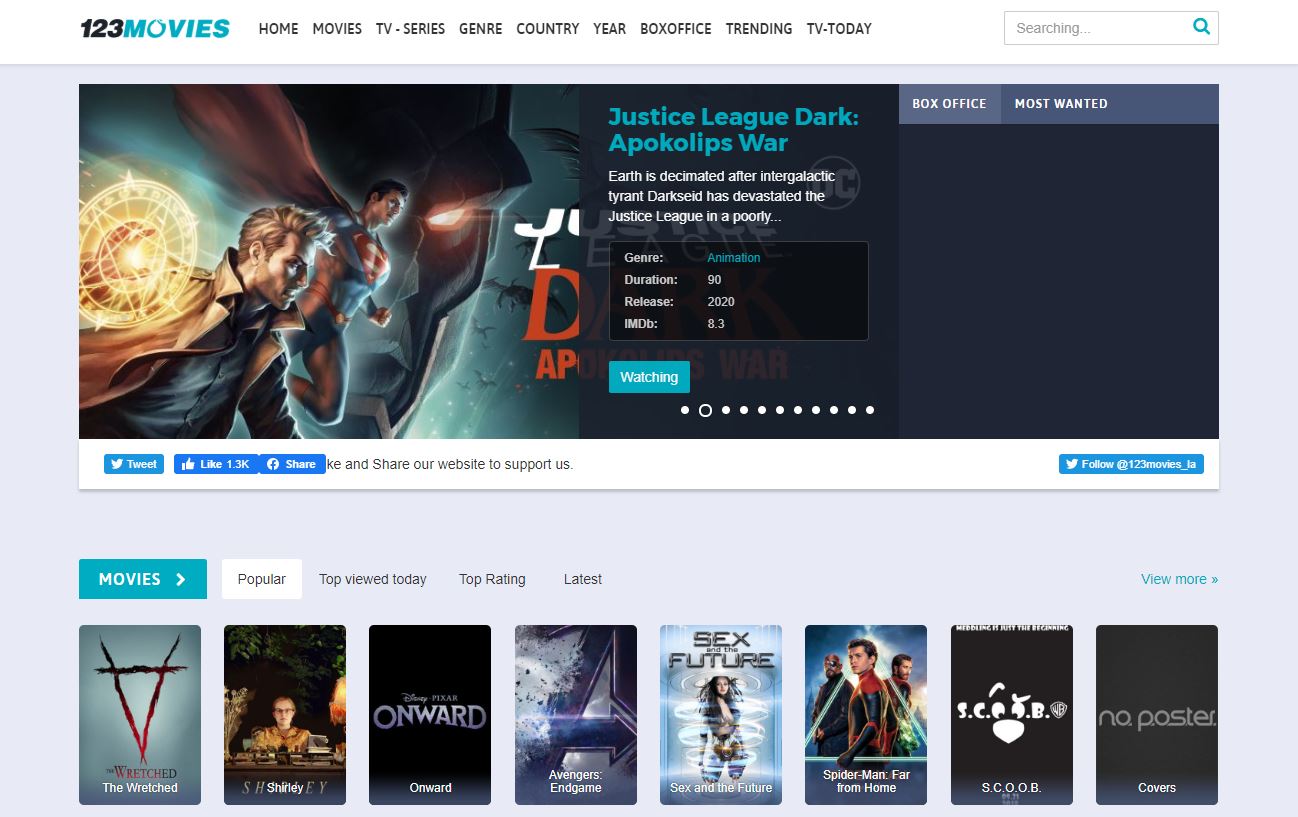This screenshot has height=817, width=1298.
Task: Click the View more » link
Action: [x=1180, y=579]
